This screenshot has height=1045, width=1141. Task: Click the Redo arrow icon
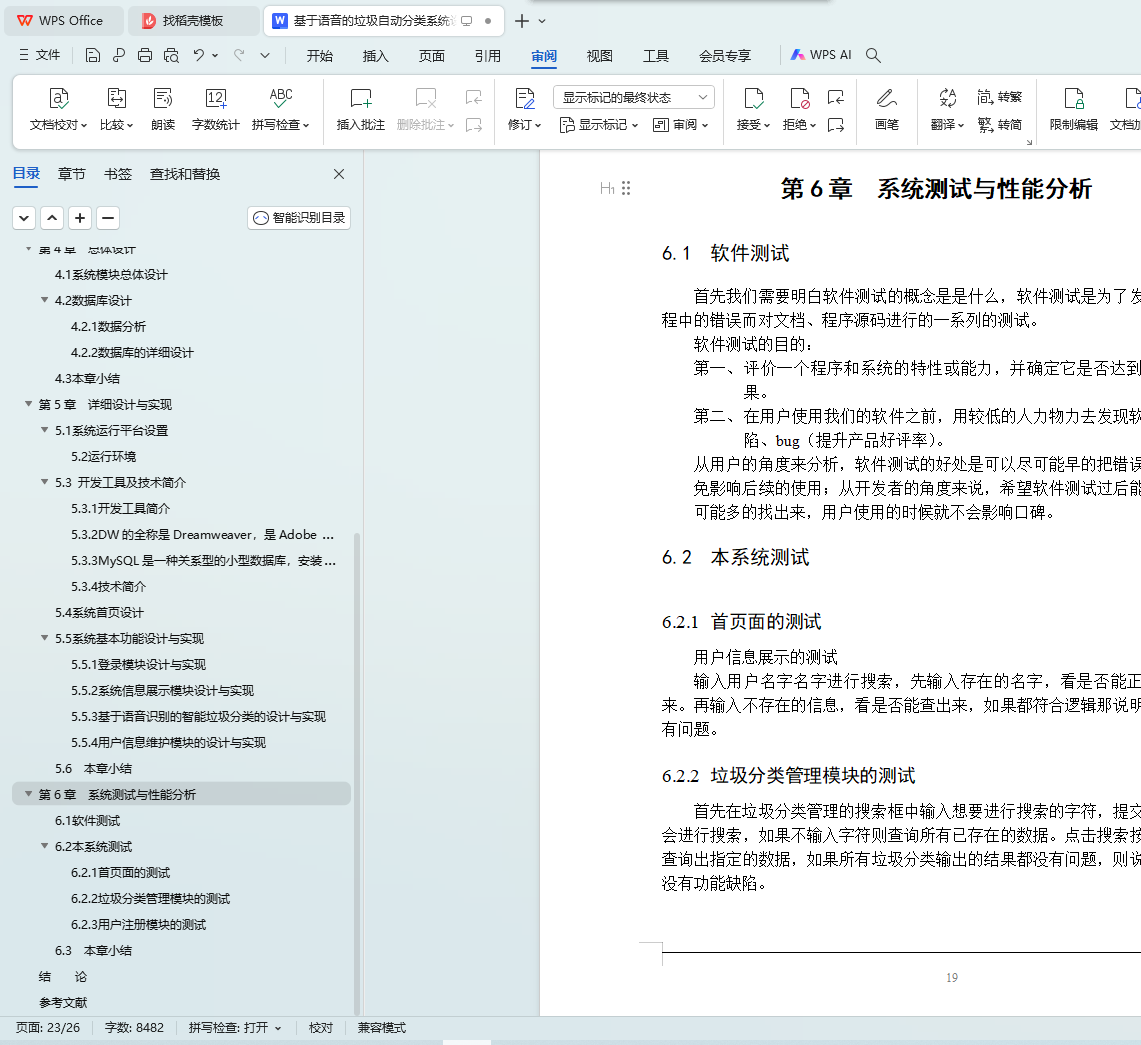click(239, 55)
